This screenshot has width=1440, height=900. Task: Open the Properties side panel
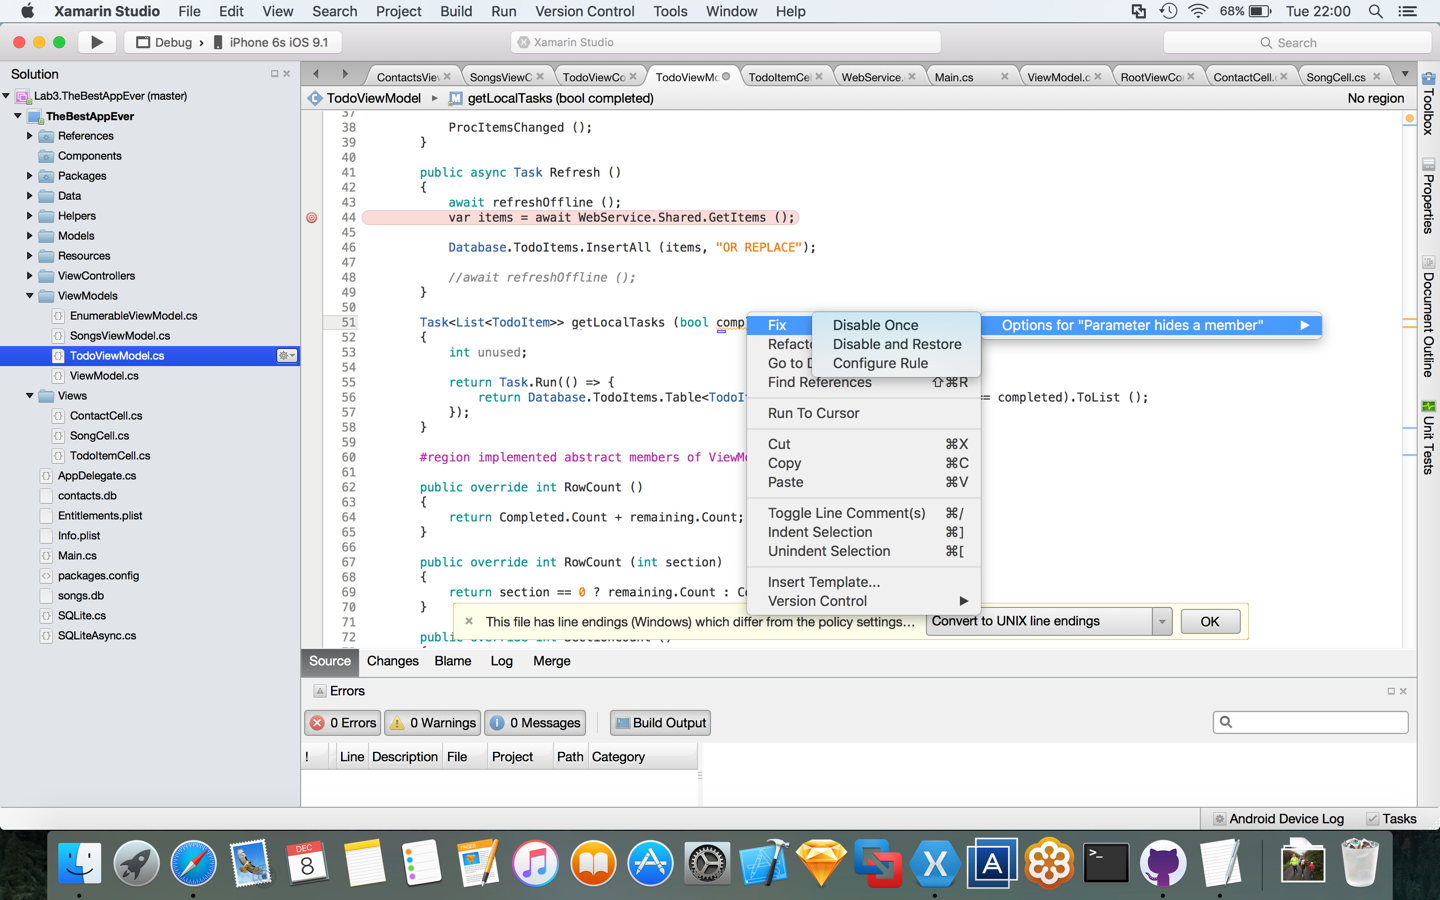[1428, 196]
